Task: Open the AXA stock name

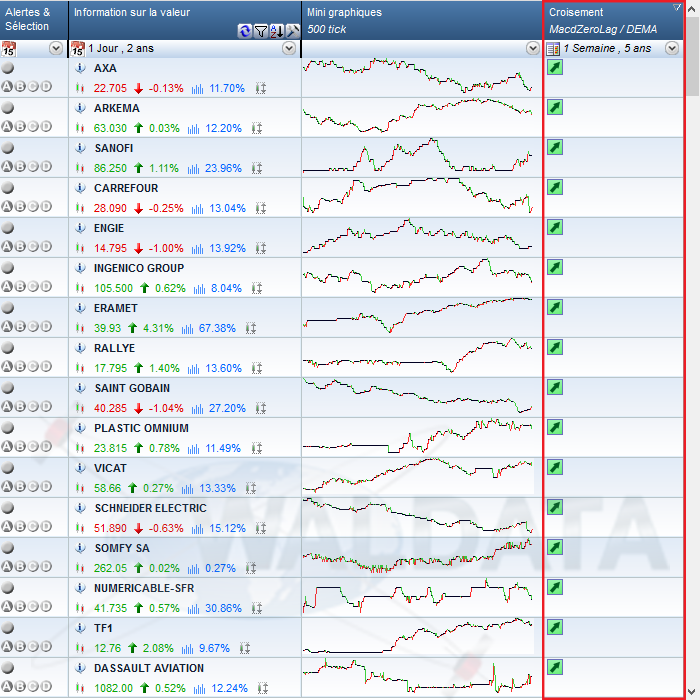Action: tap(105, 68)
